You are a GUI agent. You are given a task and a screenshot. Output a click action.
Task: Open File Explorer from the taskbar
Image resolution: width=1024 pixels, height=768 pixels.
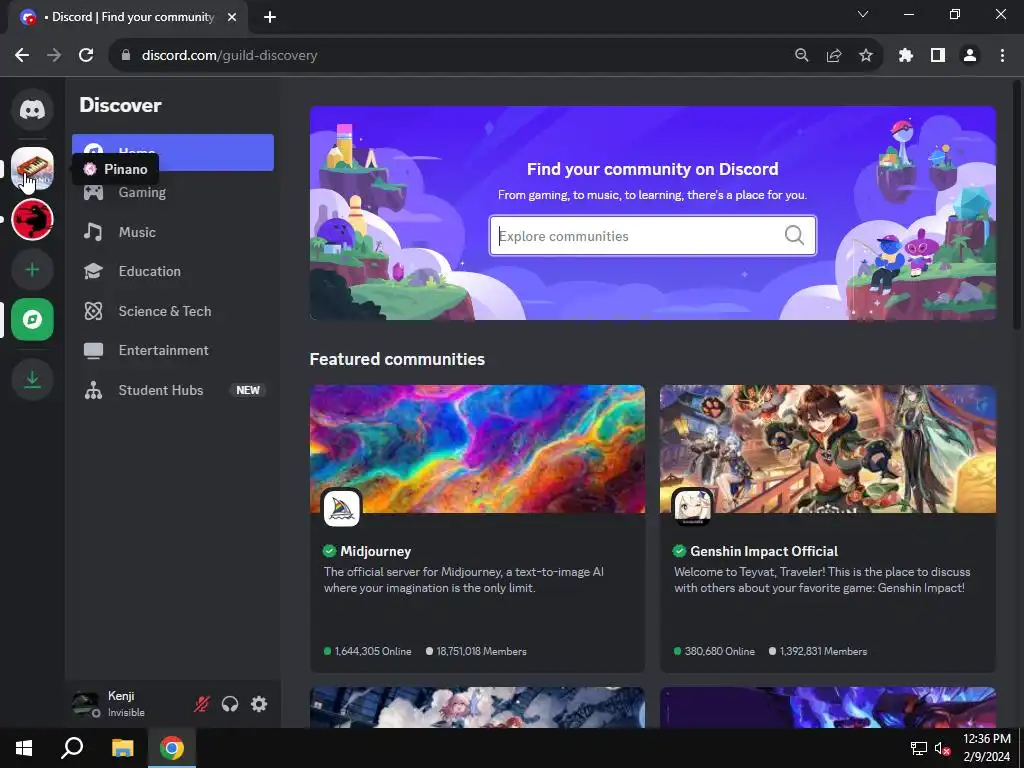coord(122,748)
